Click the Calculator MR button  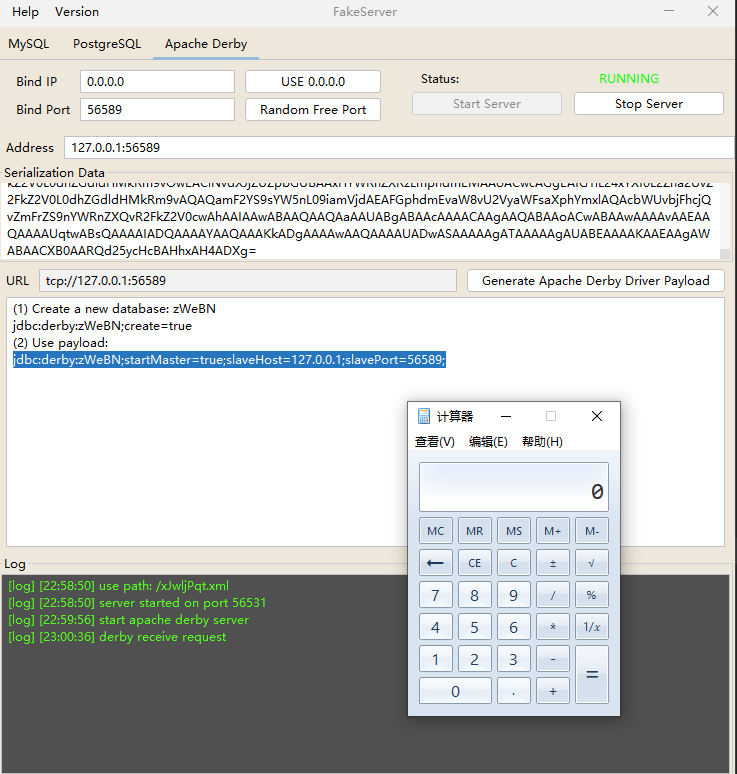[474, 531]
